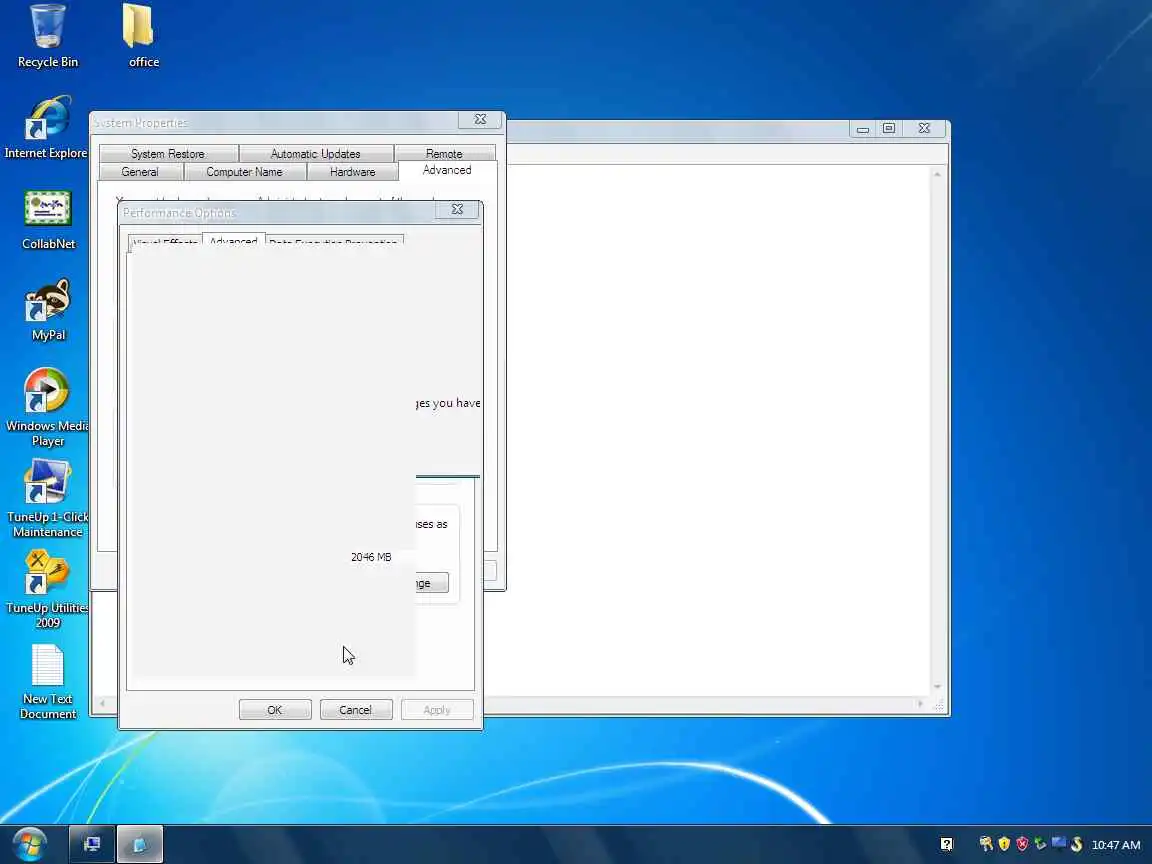The height and width of the screenshot is (864, 1152).
Task: Open the Hardware tab
Action: [353, 172]
